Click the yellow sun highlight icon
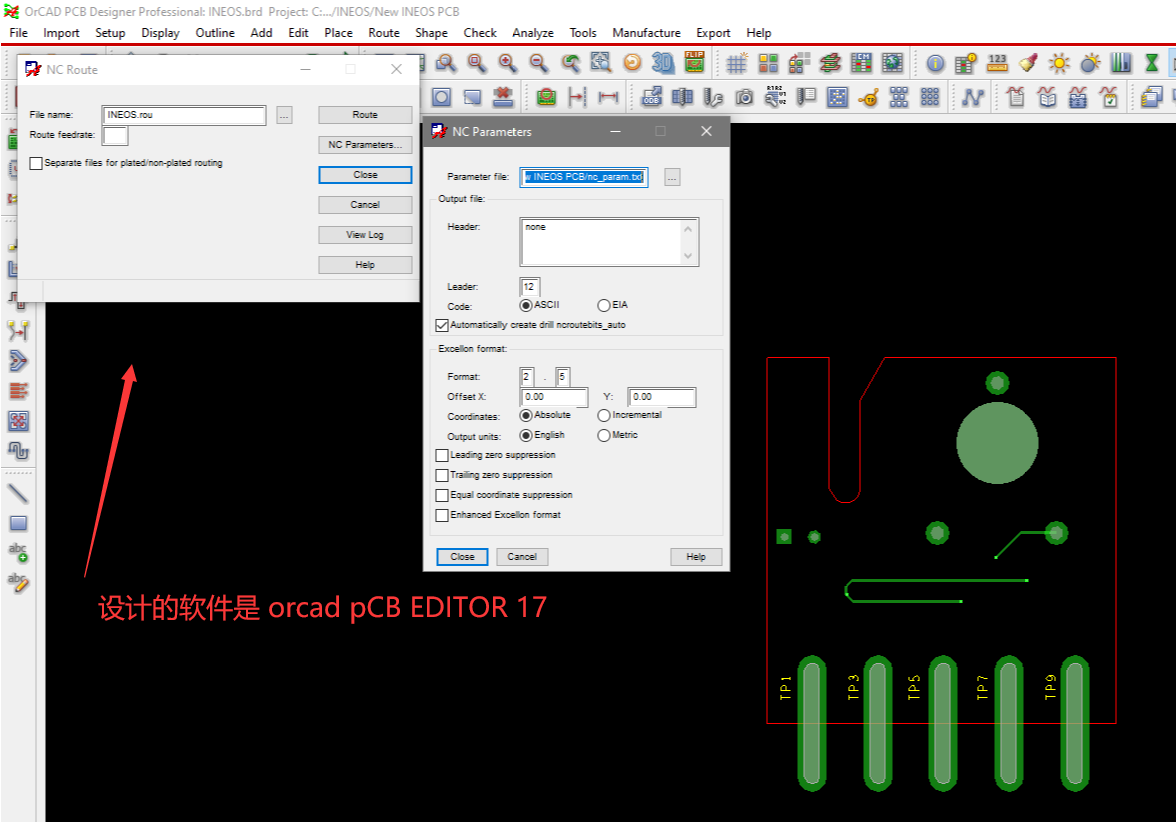The width and height of the screenshot is (1176, 822). coord(1059,63)
